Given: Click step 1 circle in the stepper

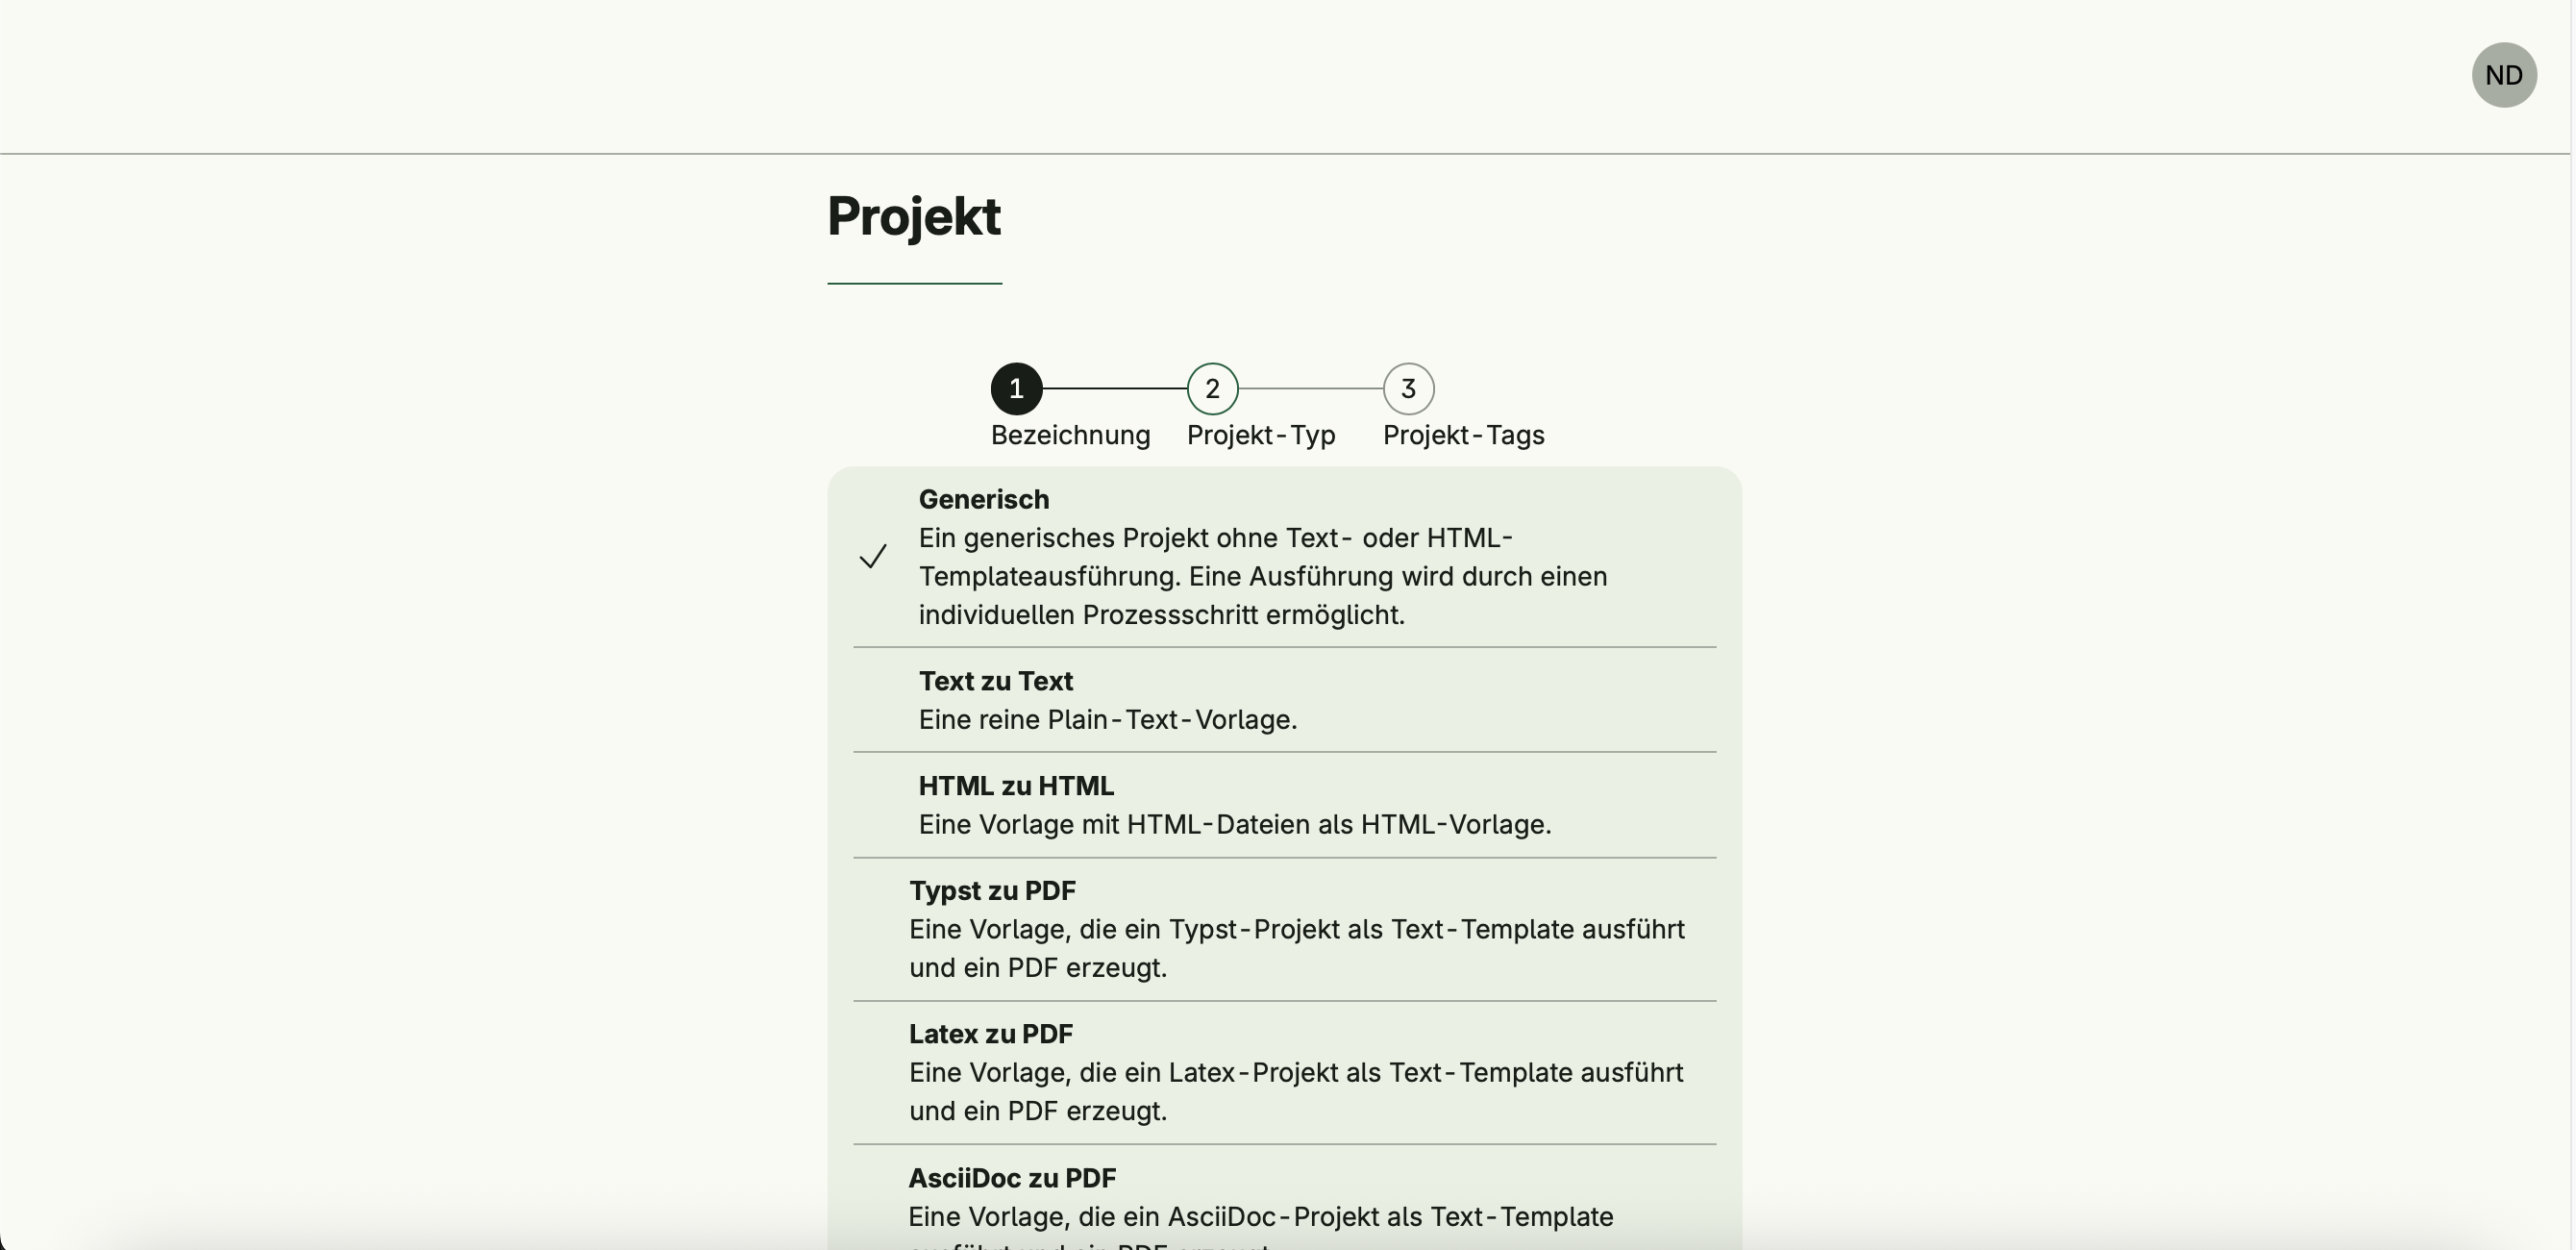Looking at the screenshot, I should 1016,389.
